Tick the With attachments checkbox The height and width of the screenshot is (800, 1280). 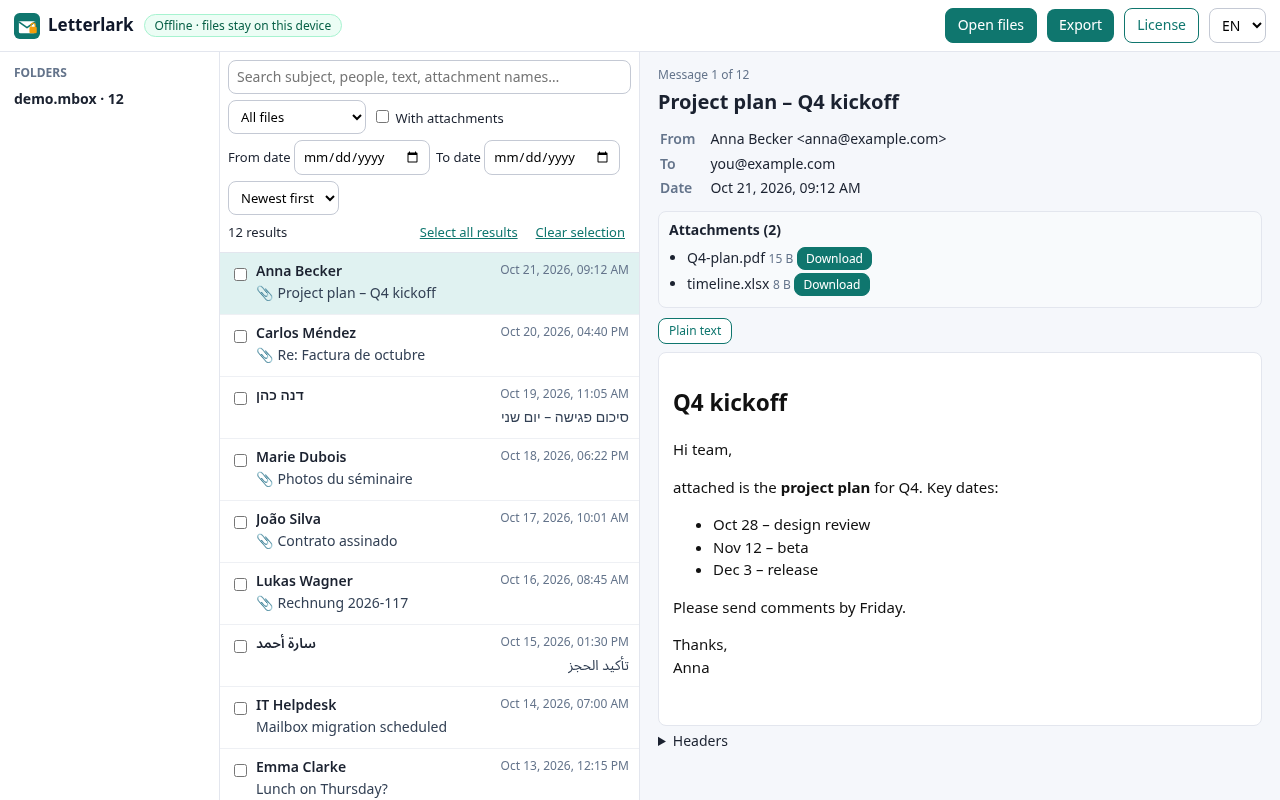click(382, 117)
